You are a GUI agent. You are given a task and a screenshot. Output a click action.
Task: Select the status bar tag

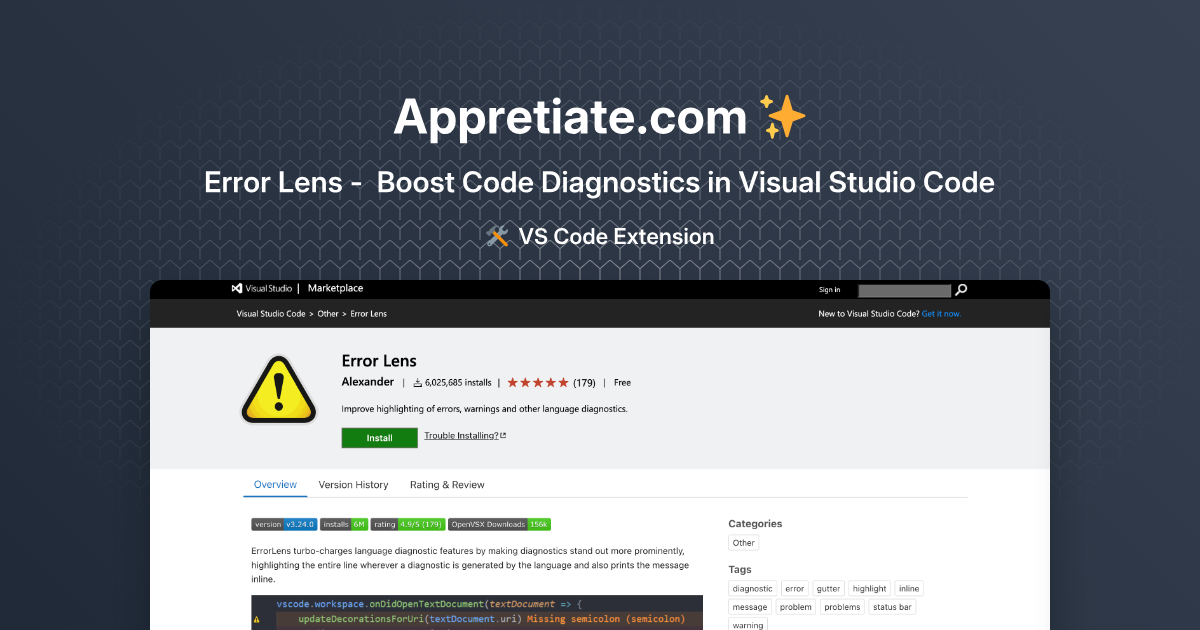(x=892, y=607)
